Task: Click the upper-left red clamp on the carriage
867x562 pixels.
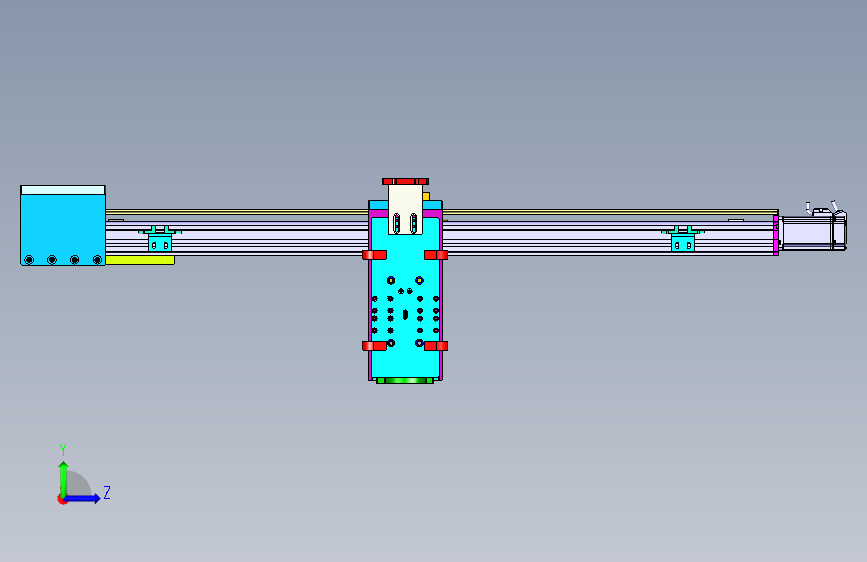Action: (x=374, y=254)
